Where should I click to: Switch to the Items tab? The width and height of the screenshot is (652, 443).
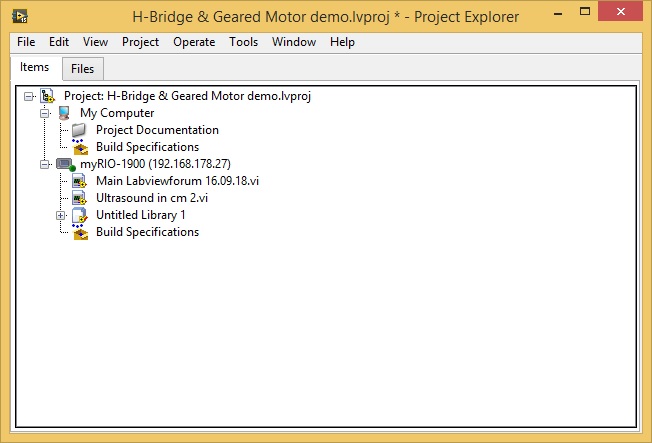point(35,67)
